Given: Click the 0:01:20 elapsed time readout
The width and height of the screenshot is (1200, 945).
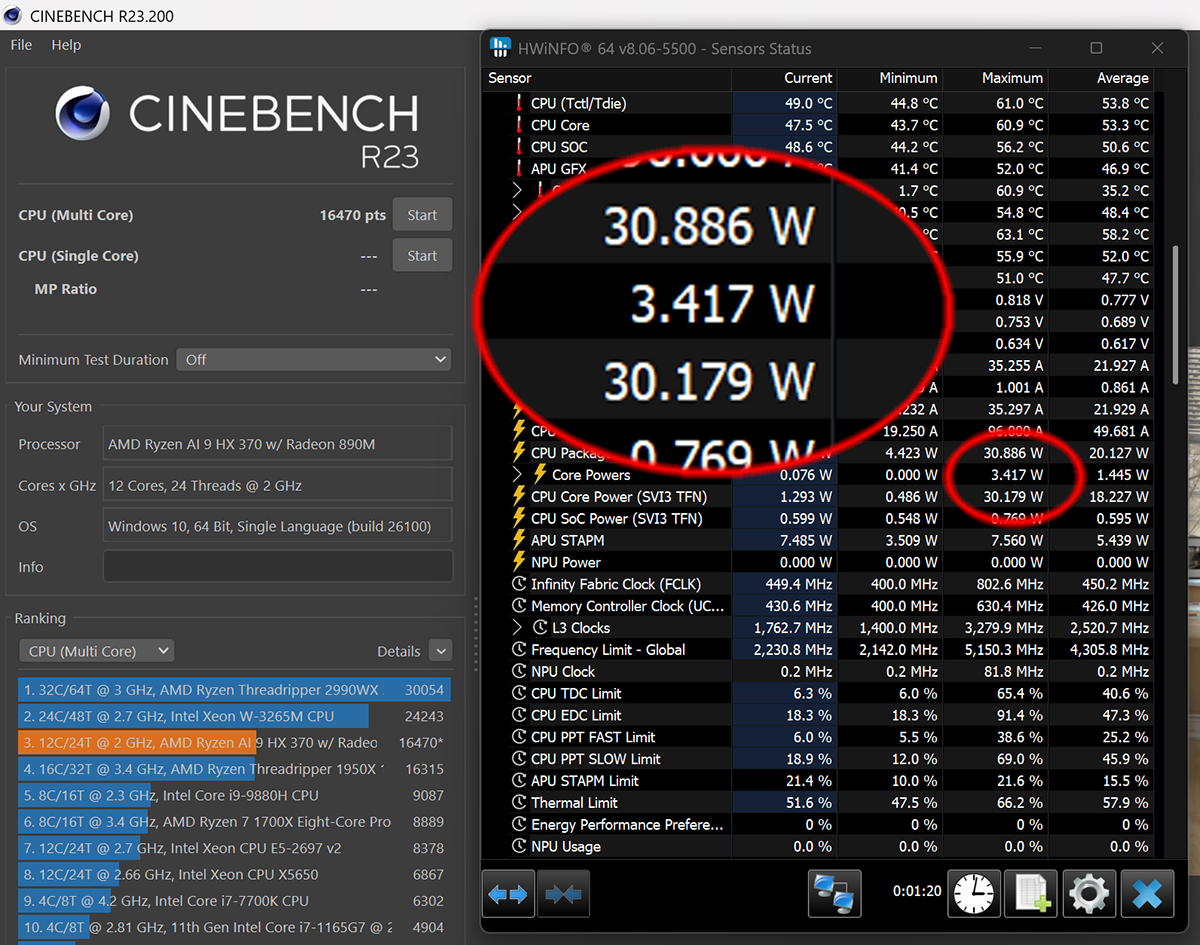Looking at the screenshot, I should [917, 890].
